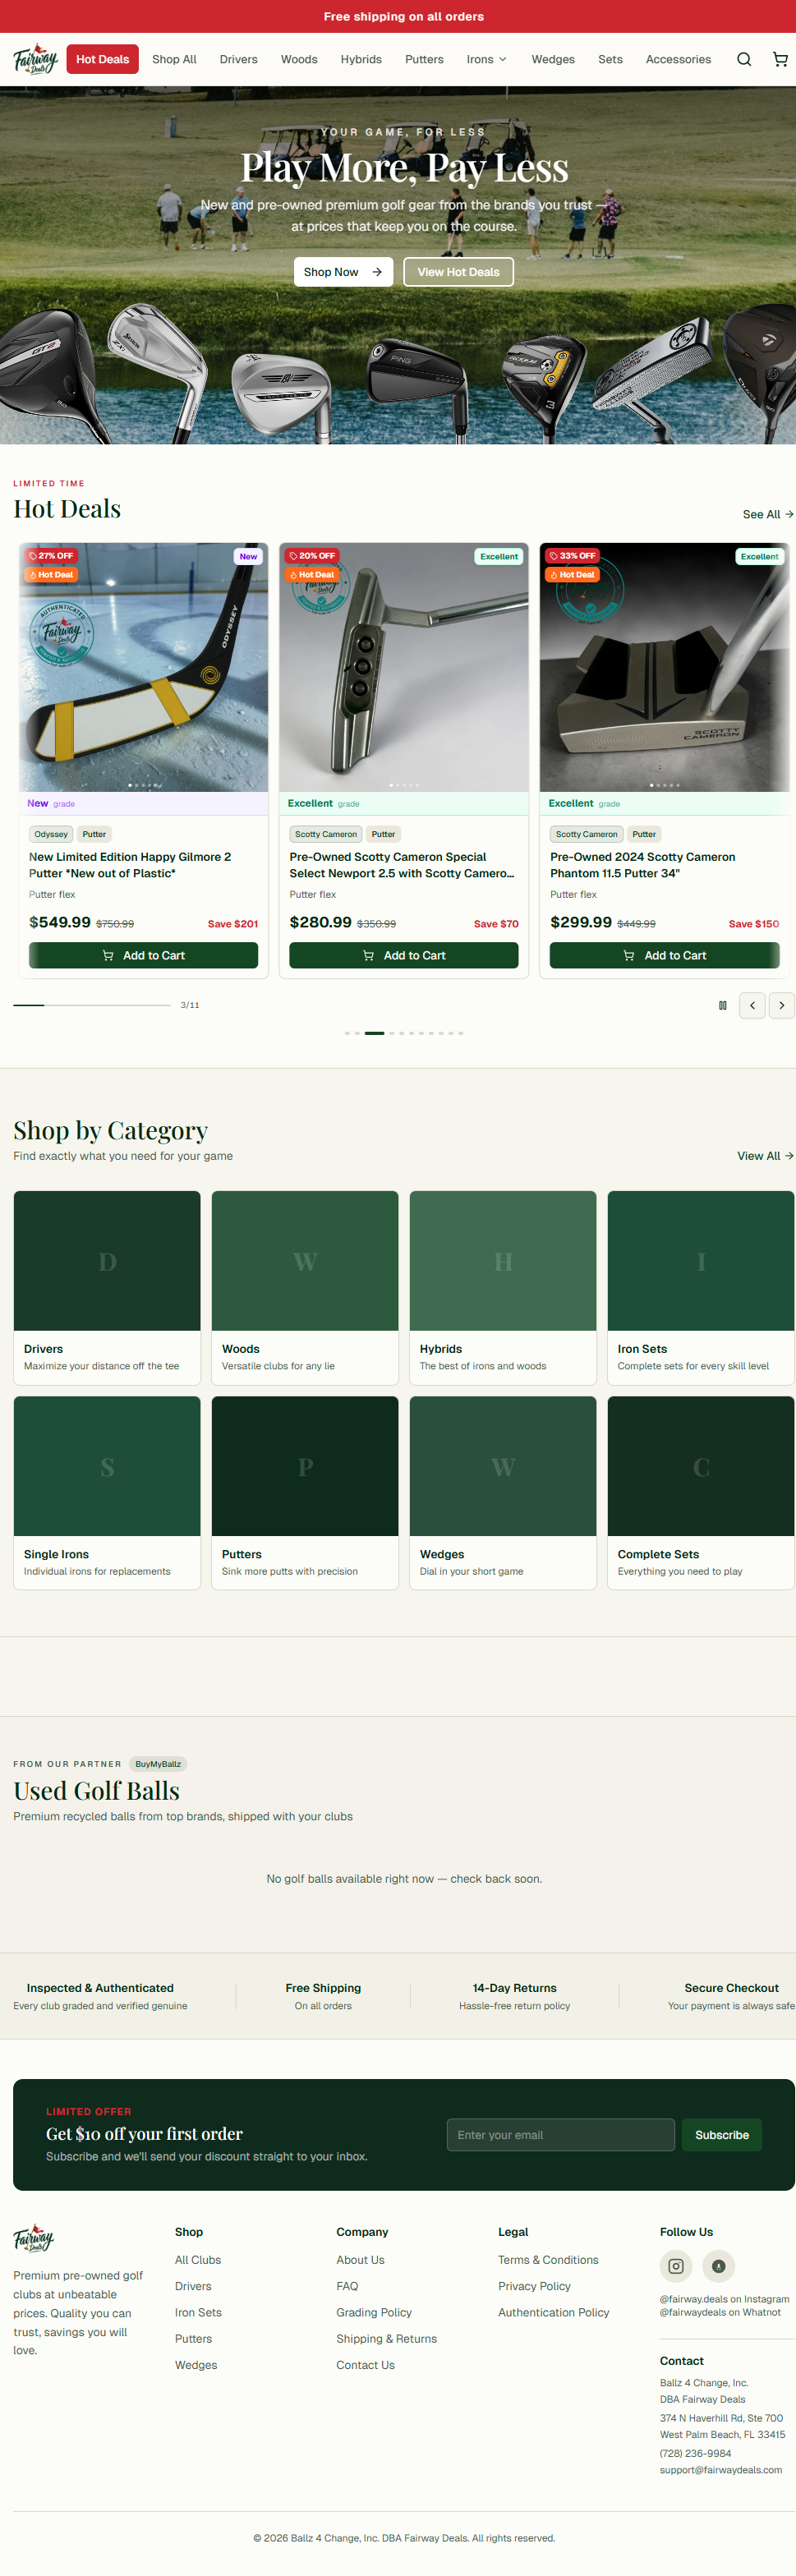Click support@fairwaydeals.com email address

coord(720,2470)
